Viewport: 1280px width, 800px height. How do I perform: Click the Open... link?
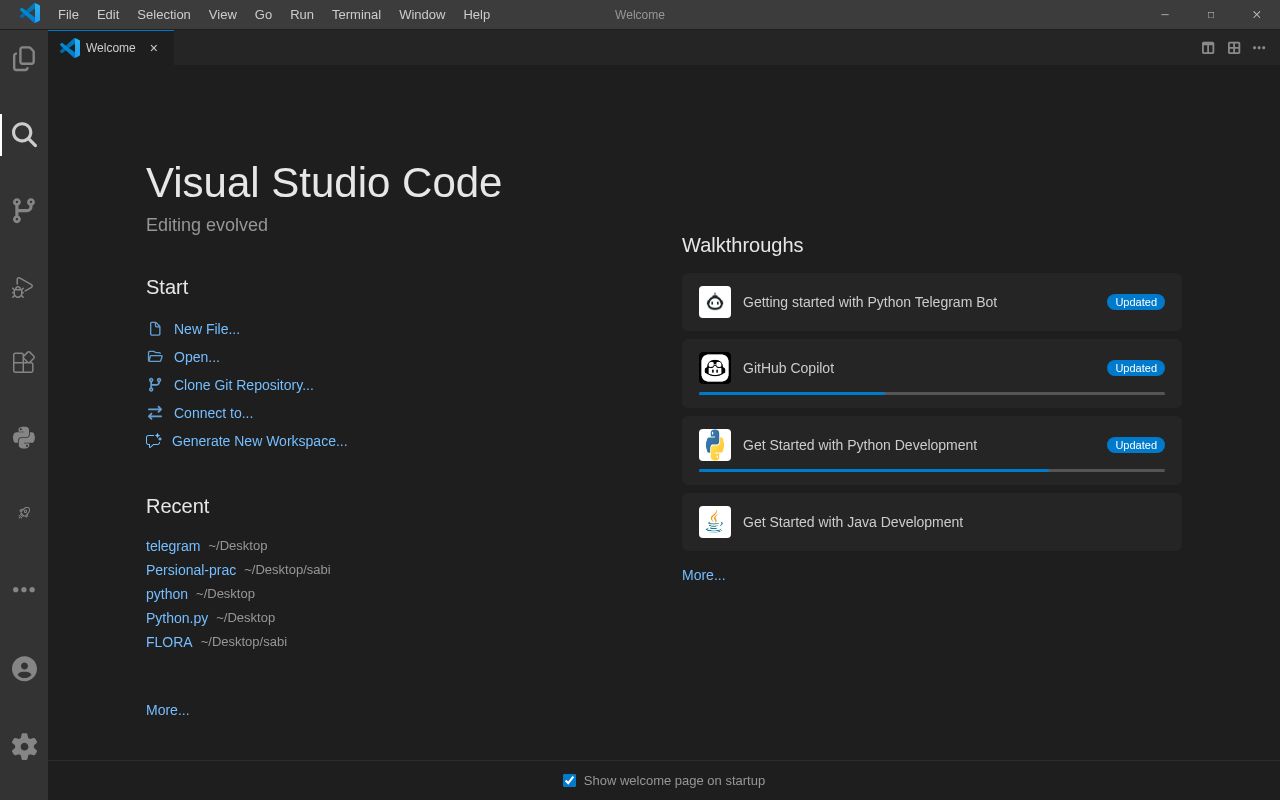point(197,357)
